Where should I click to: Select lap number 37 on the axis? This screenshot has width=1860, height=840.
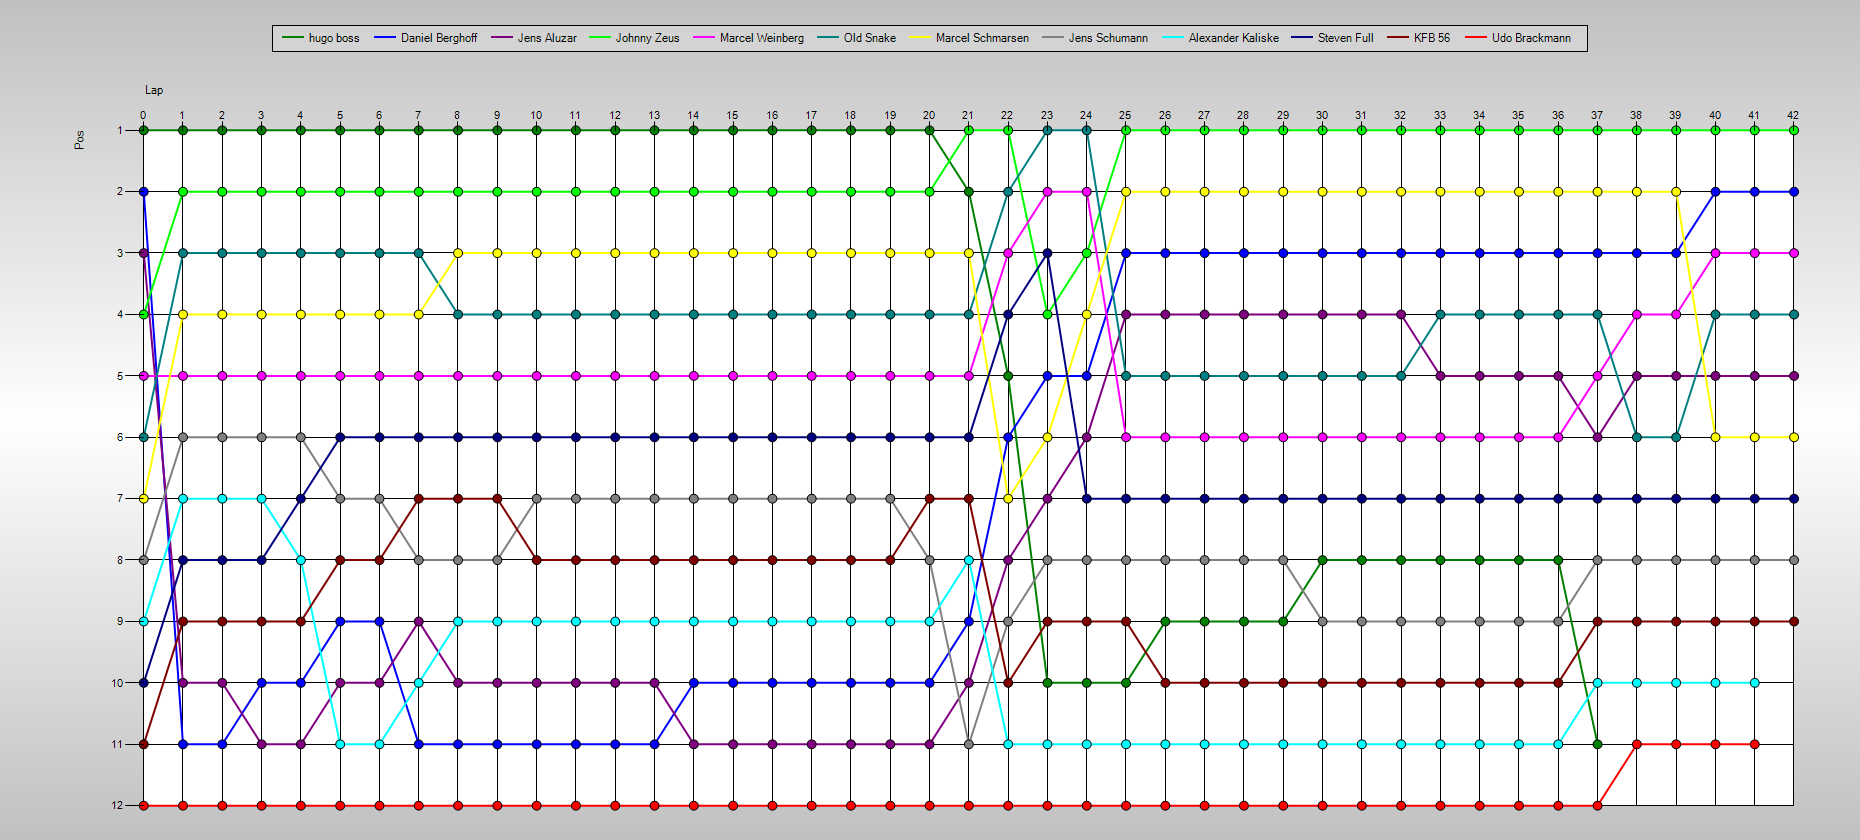[x=1597, y=115]
